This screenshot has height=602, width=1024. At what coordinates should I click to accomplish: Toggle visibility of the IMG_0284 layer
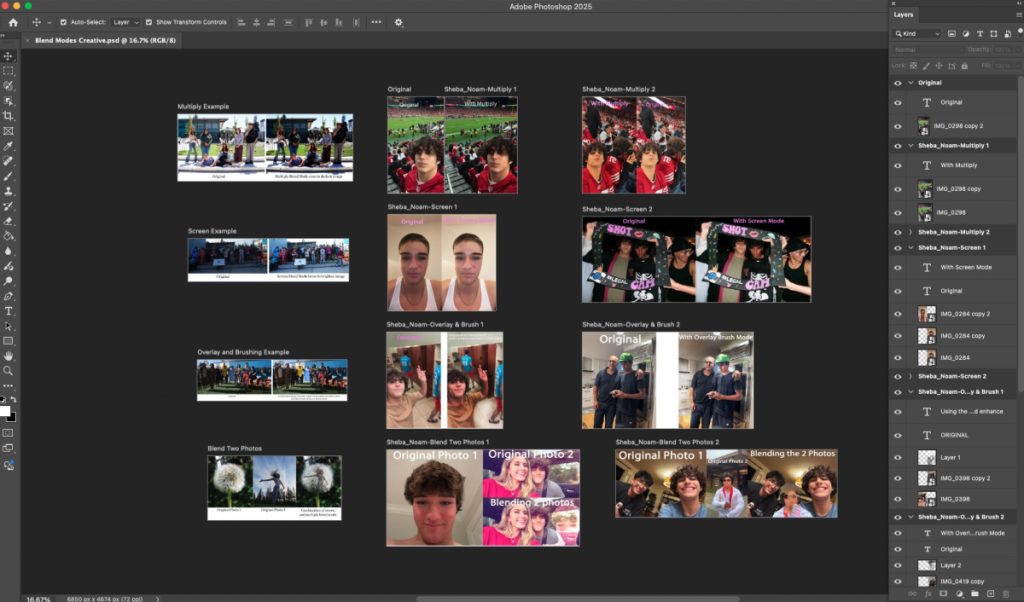point(897,358)
